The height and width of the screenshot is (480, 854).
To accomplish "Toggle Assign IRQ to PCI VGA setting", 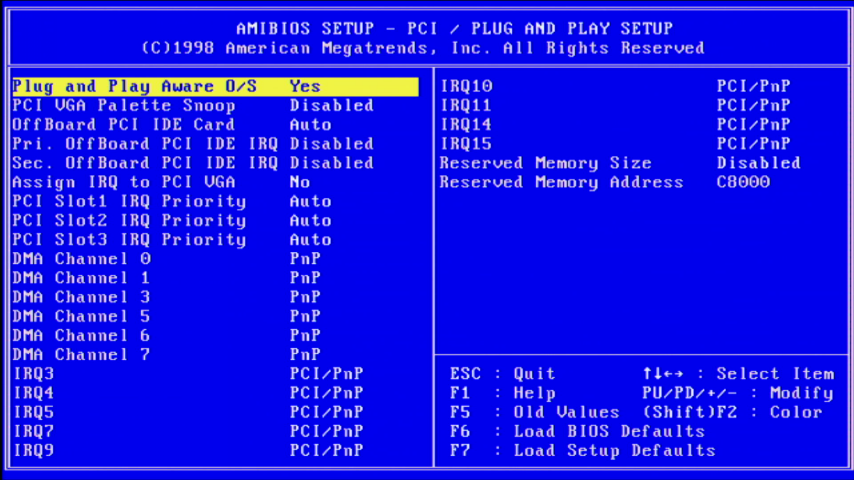I will [300, 182].
